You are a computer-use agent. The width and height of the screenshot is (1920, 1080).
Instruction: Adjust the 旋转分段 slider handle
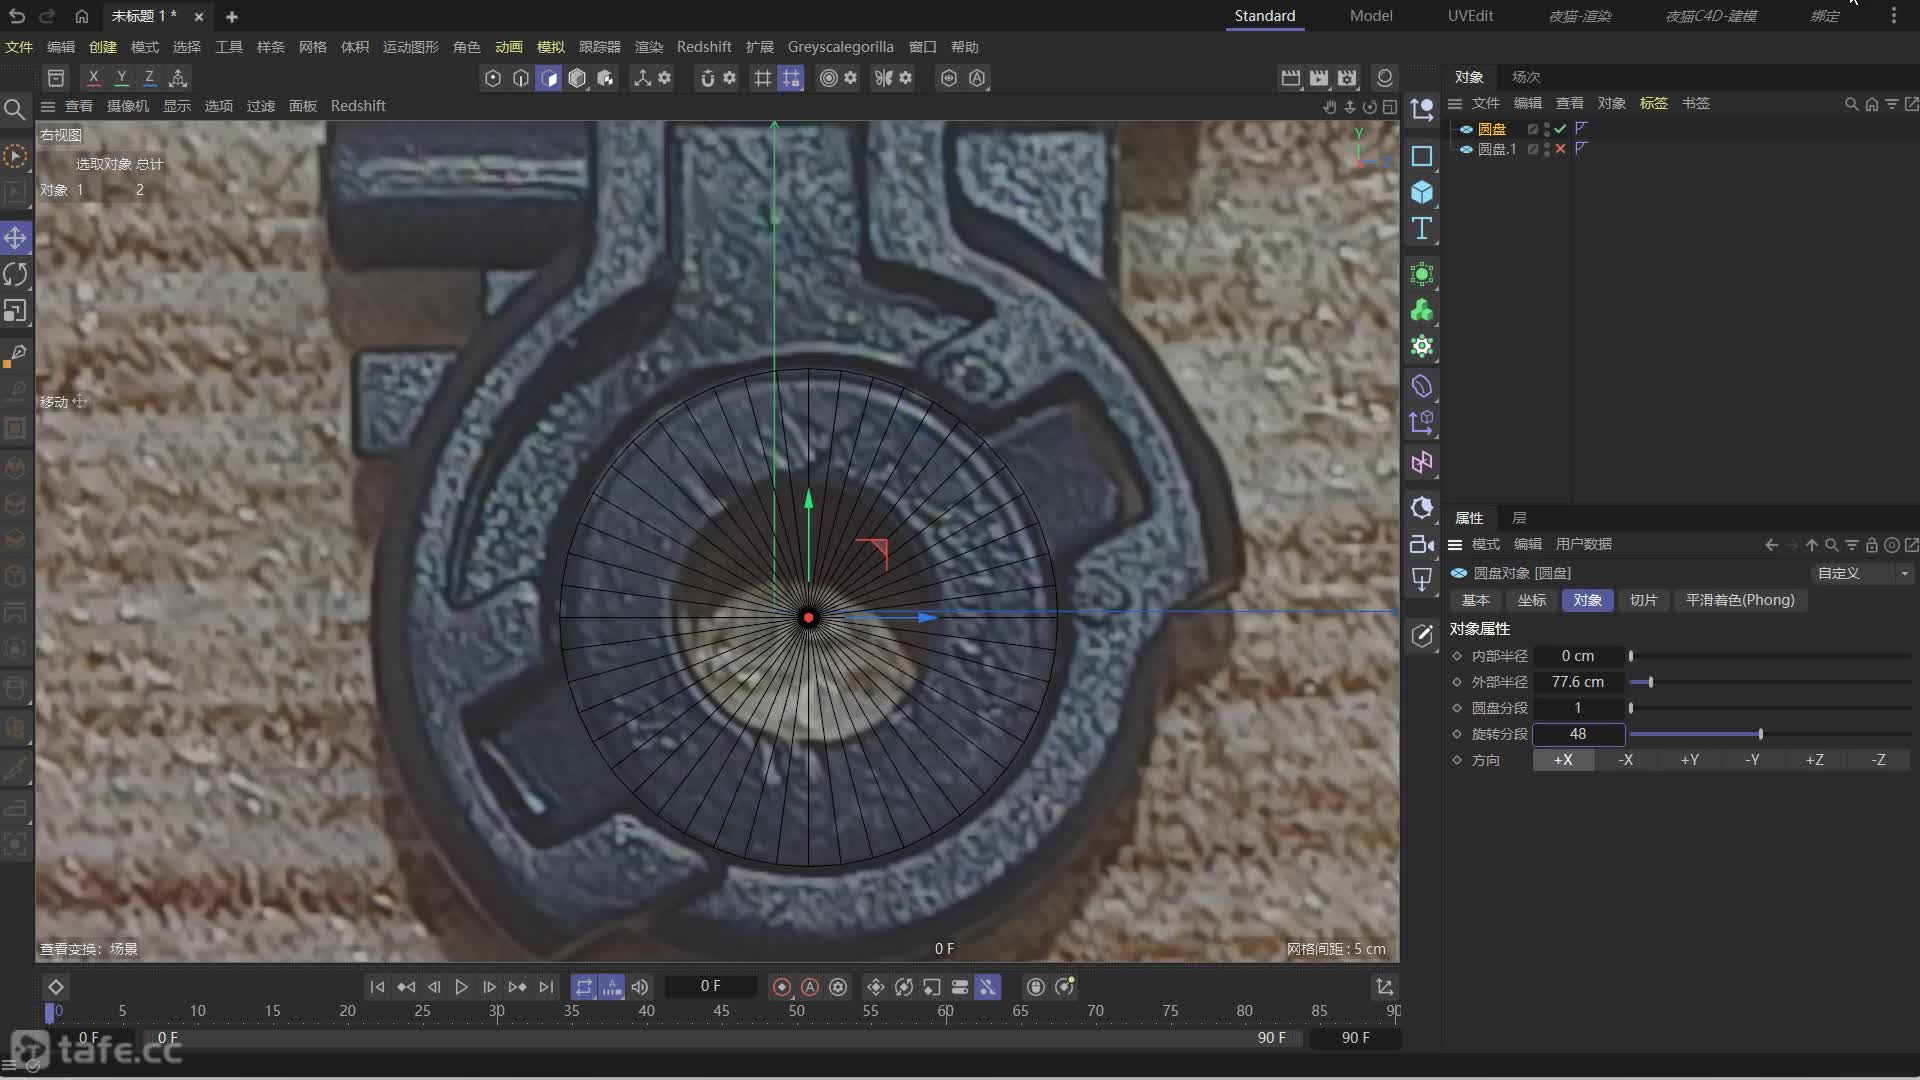pyautogui.click(x=1760, y=734)
